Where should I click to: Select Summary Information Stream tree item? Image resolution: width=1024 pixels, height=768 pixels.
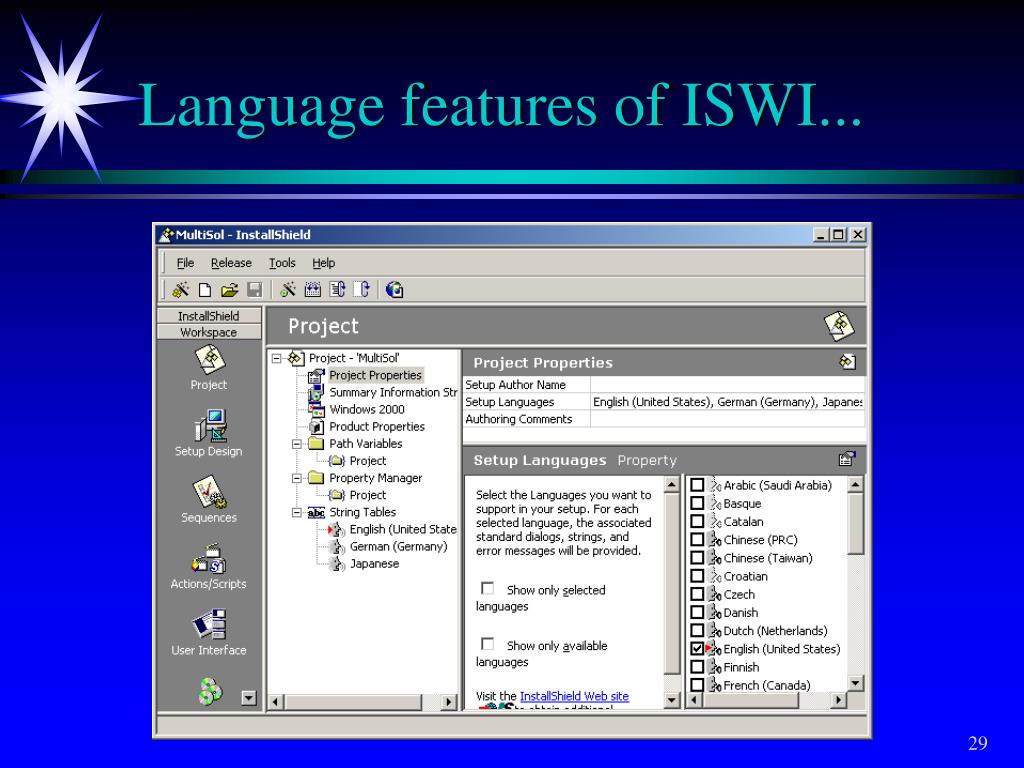393,392
